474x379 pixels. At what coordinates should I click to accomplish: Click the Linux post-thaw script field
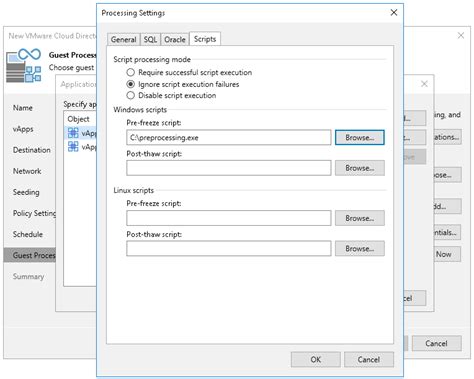tap(229, 249)
